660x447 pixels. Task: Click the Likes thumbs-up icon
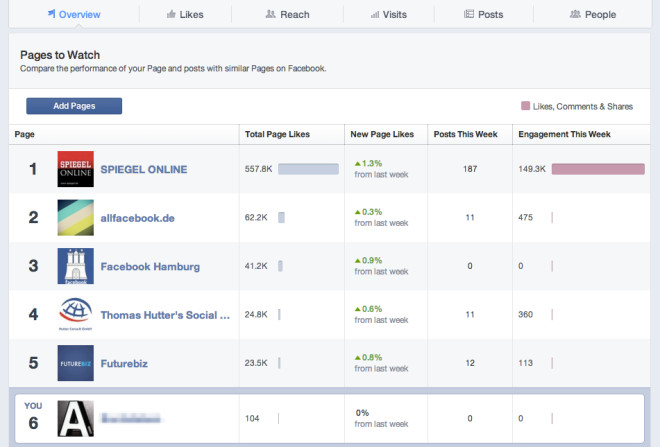(x=171, y=14)
